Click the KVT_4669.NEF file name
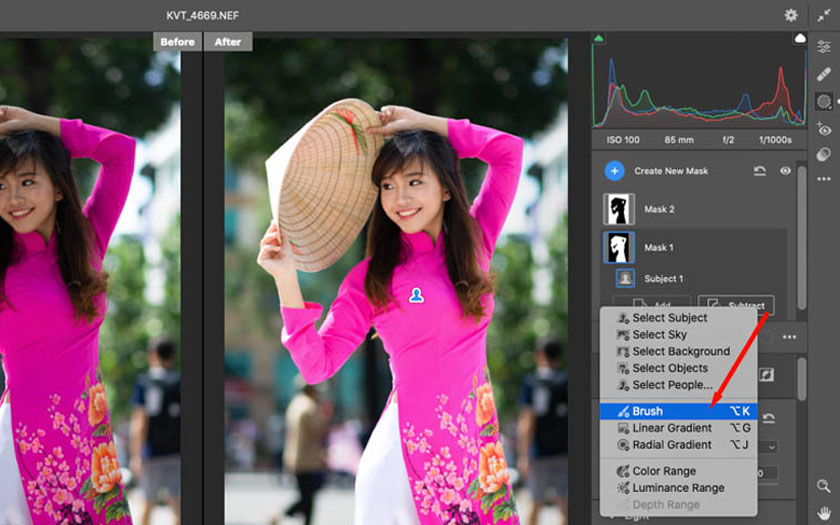 202,16
